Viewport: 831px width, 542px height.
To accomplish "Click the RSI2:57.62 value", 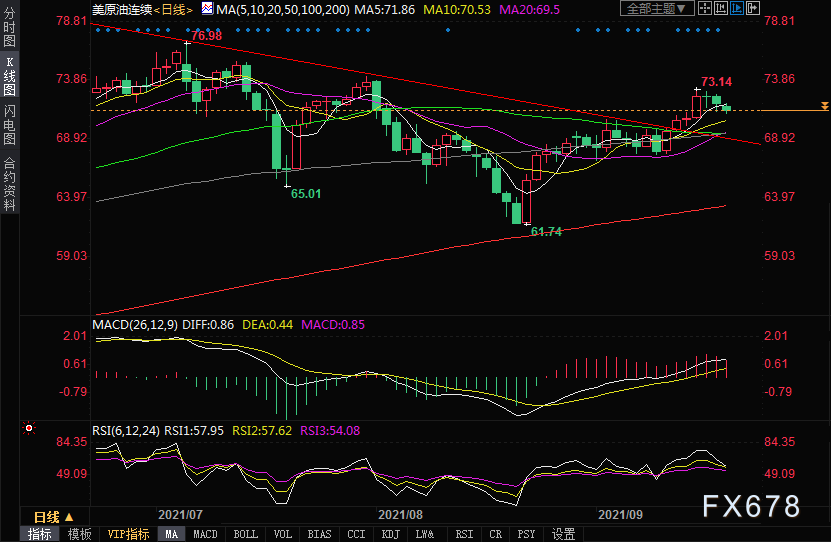I will [x=262, y=431].
